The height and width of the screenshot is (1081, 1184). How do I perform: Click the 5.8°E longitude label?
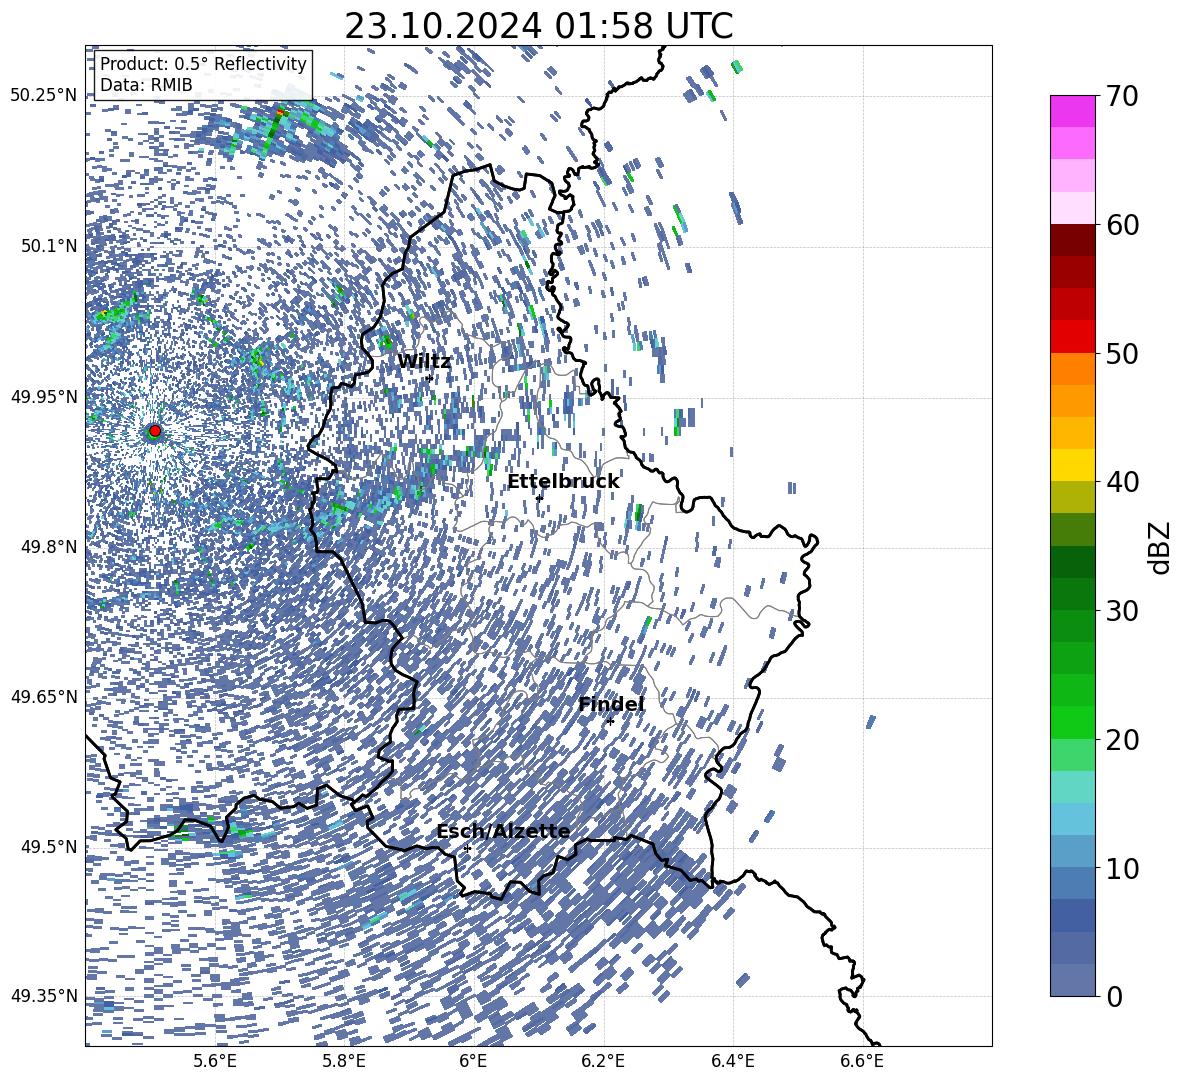(344, 1061)
